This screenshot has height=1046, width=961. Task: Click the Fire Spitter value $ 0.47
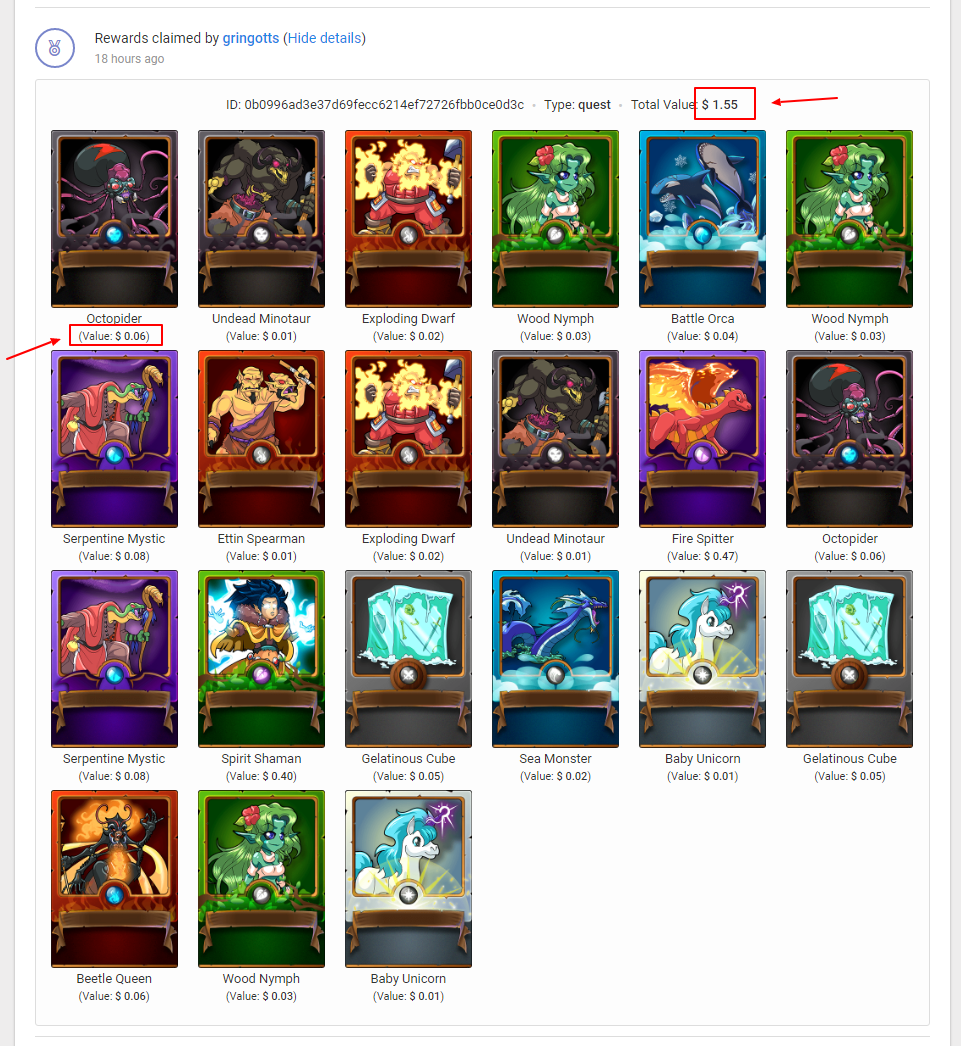pos(702,556)
